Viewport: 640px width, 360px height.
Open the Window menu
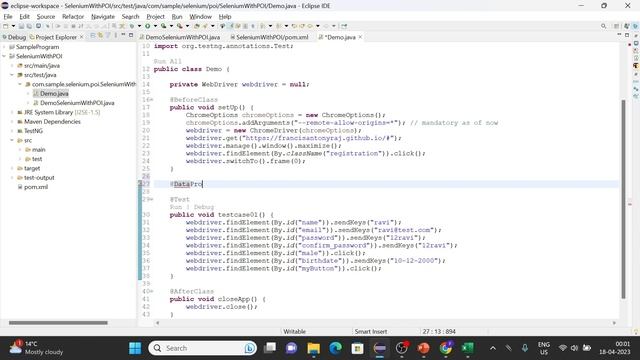(200, 16)
